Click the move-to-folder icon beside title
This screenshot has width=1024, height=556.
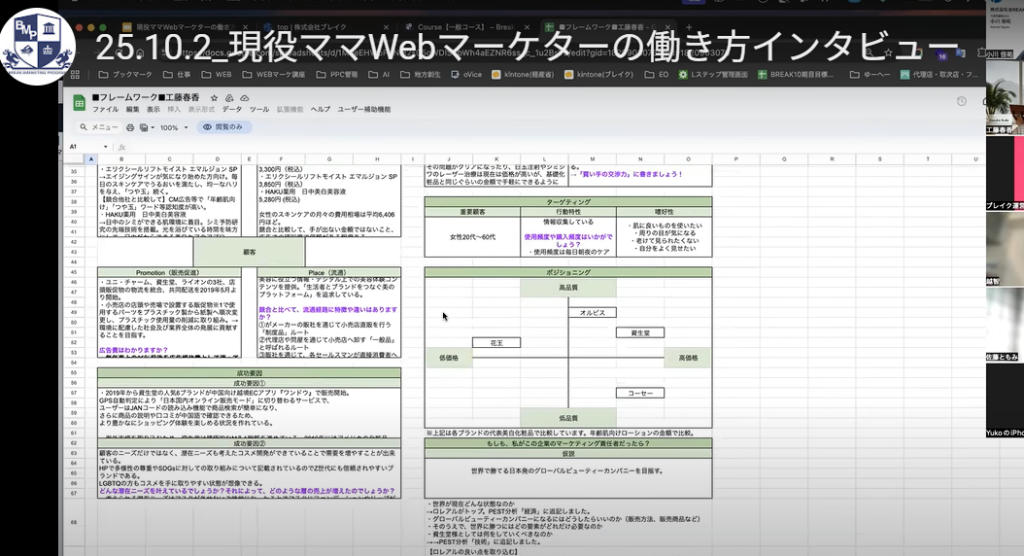click(x=229, y=96)
